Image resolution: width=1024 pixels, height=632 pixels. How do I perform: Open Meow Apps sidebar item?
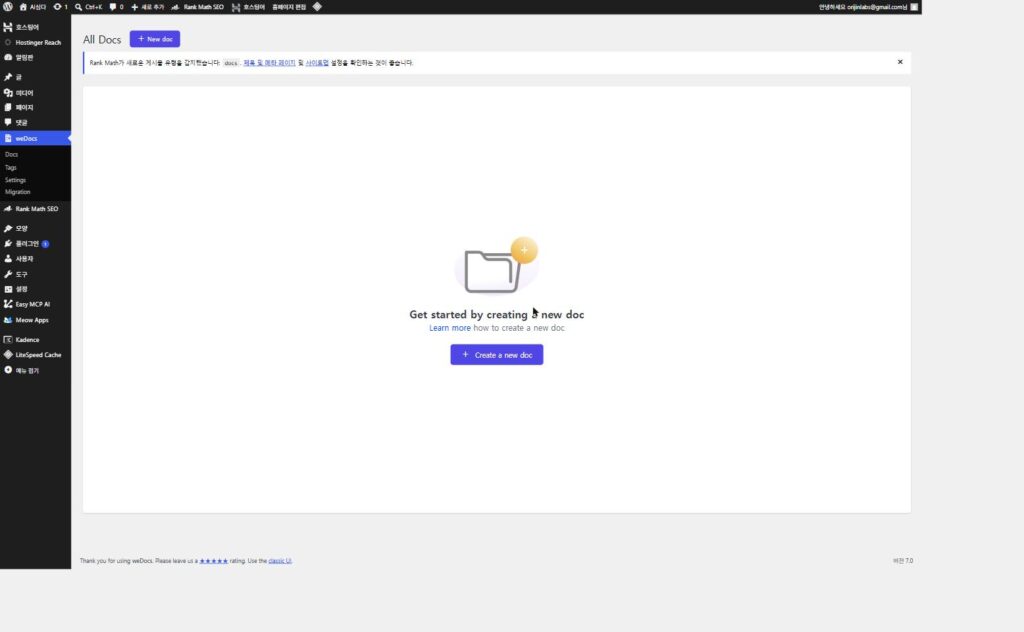(x=35, y=320)
